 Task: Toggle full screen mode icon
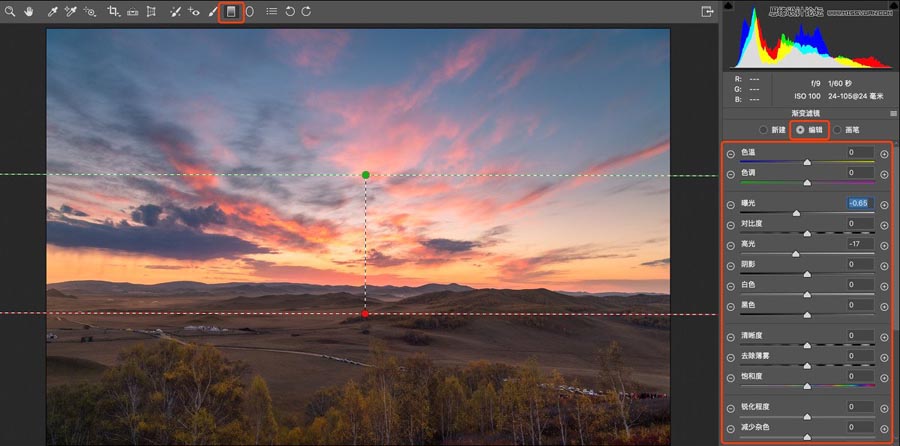pyautogui.click(x=707, y=11)
